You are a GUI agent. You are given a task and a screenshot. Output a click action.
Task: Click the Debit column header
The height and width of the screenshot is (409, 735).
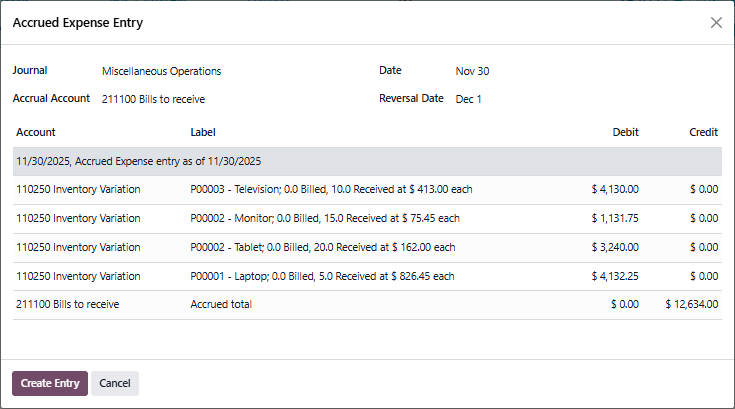click(x=625, y=132)
